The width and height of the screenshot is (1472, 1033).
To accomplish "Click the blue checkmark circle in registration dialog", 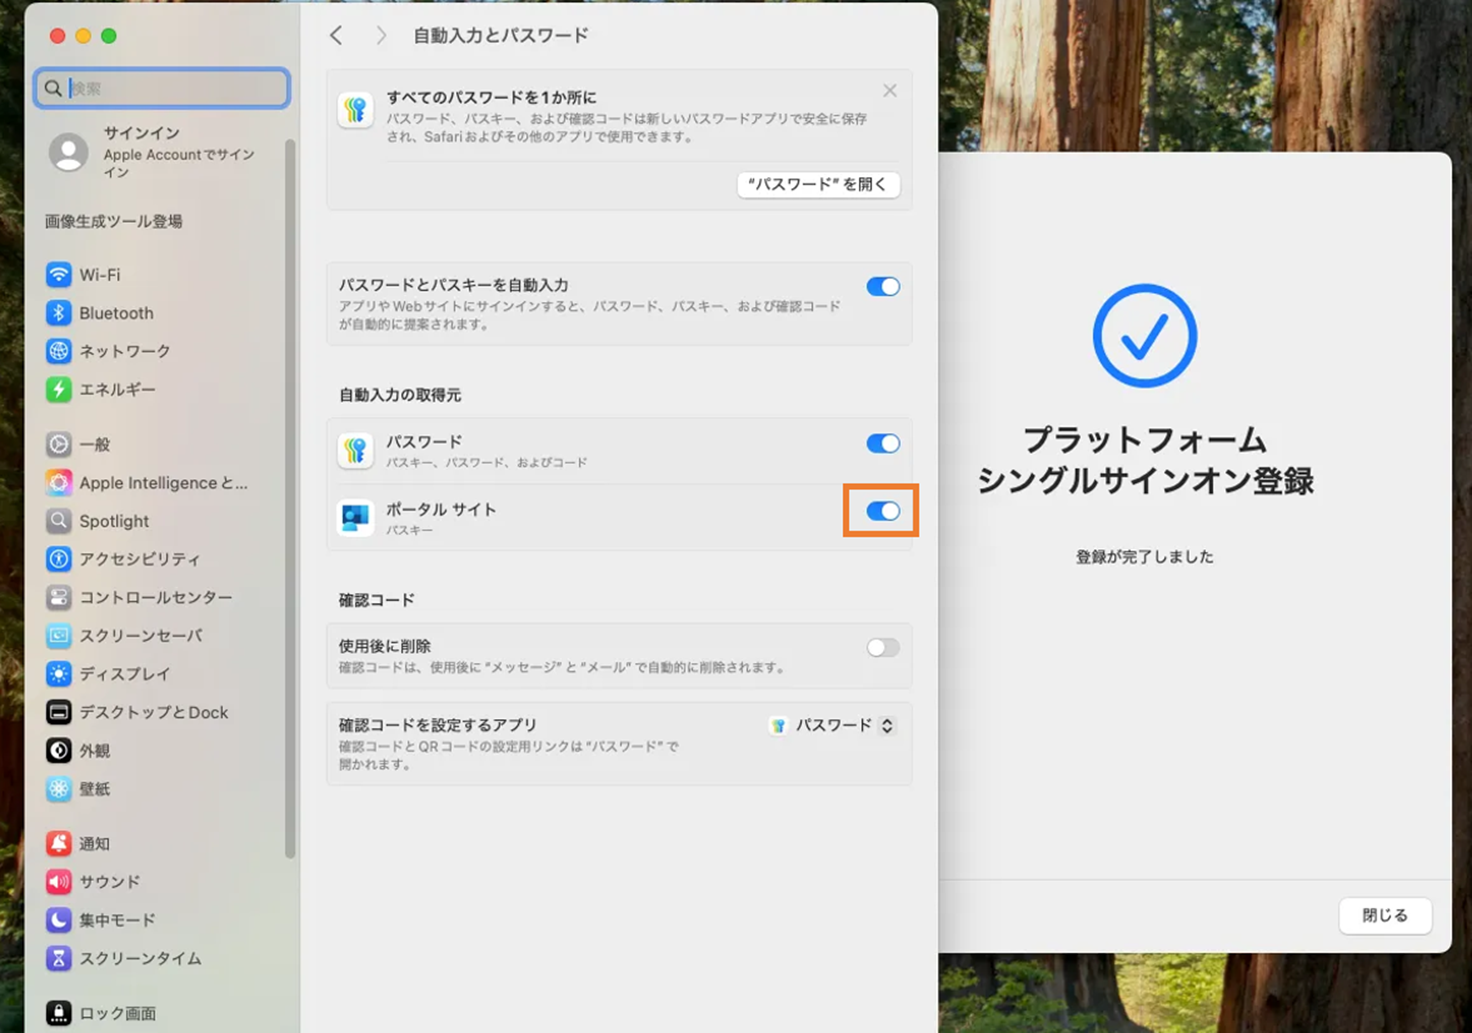I will tap(1145, 336).
